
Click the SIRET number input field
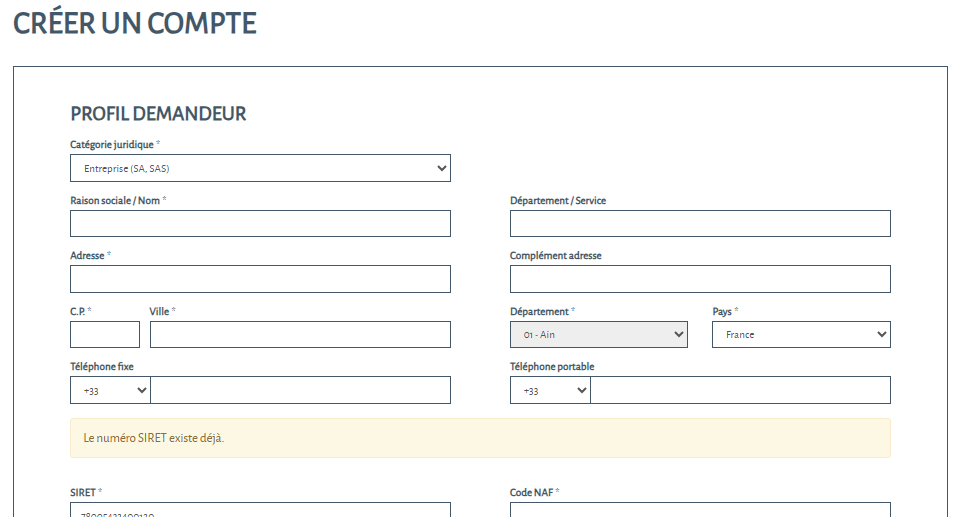pos(260,510)
